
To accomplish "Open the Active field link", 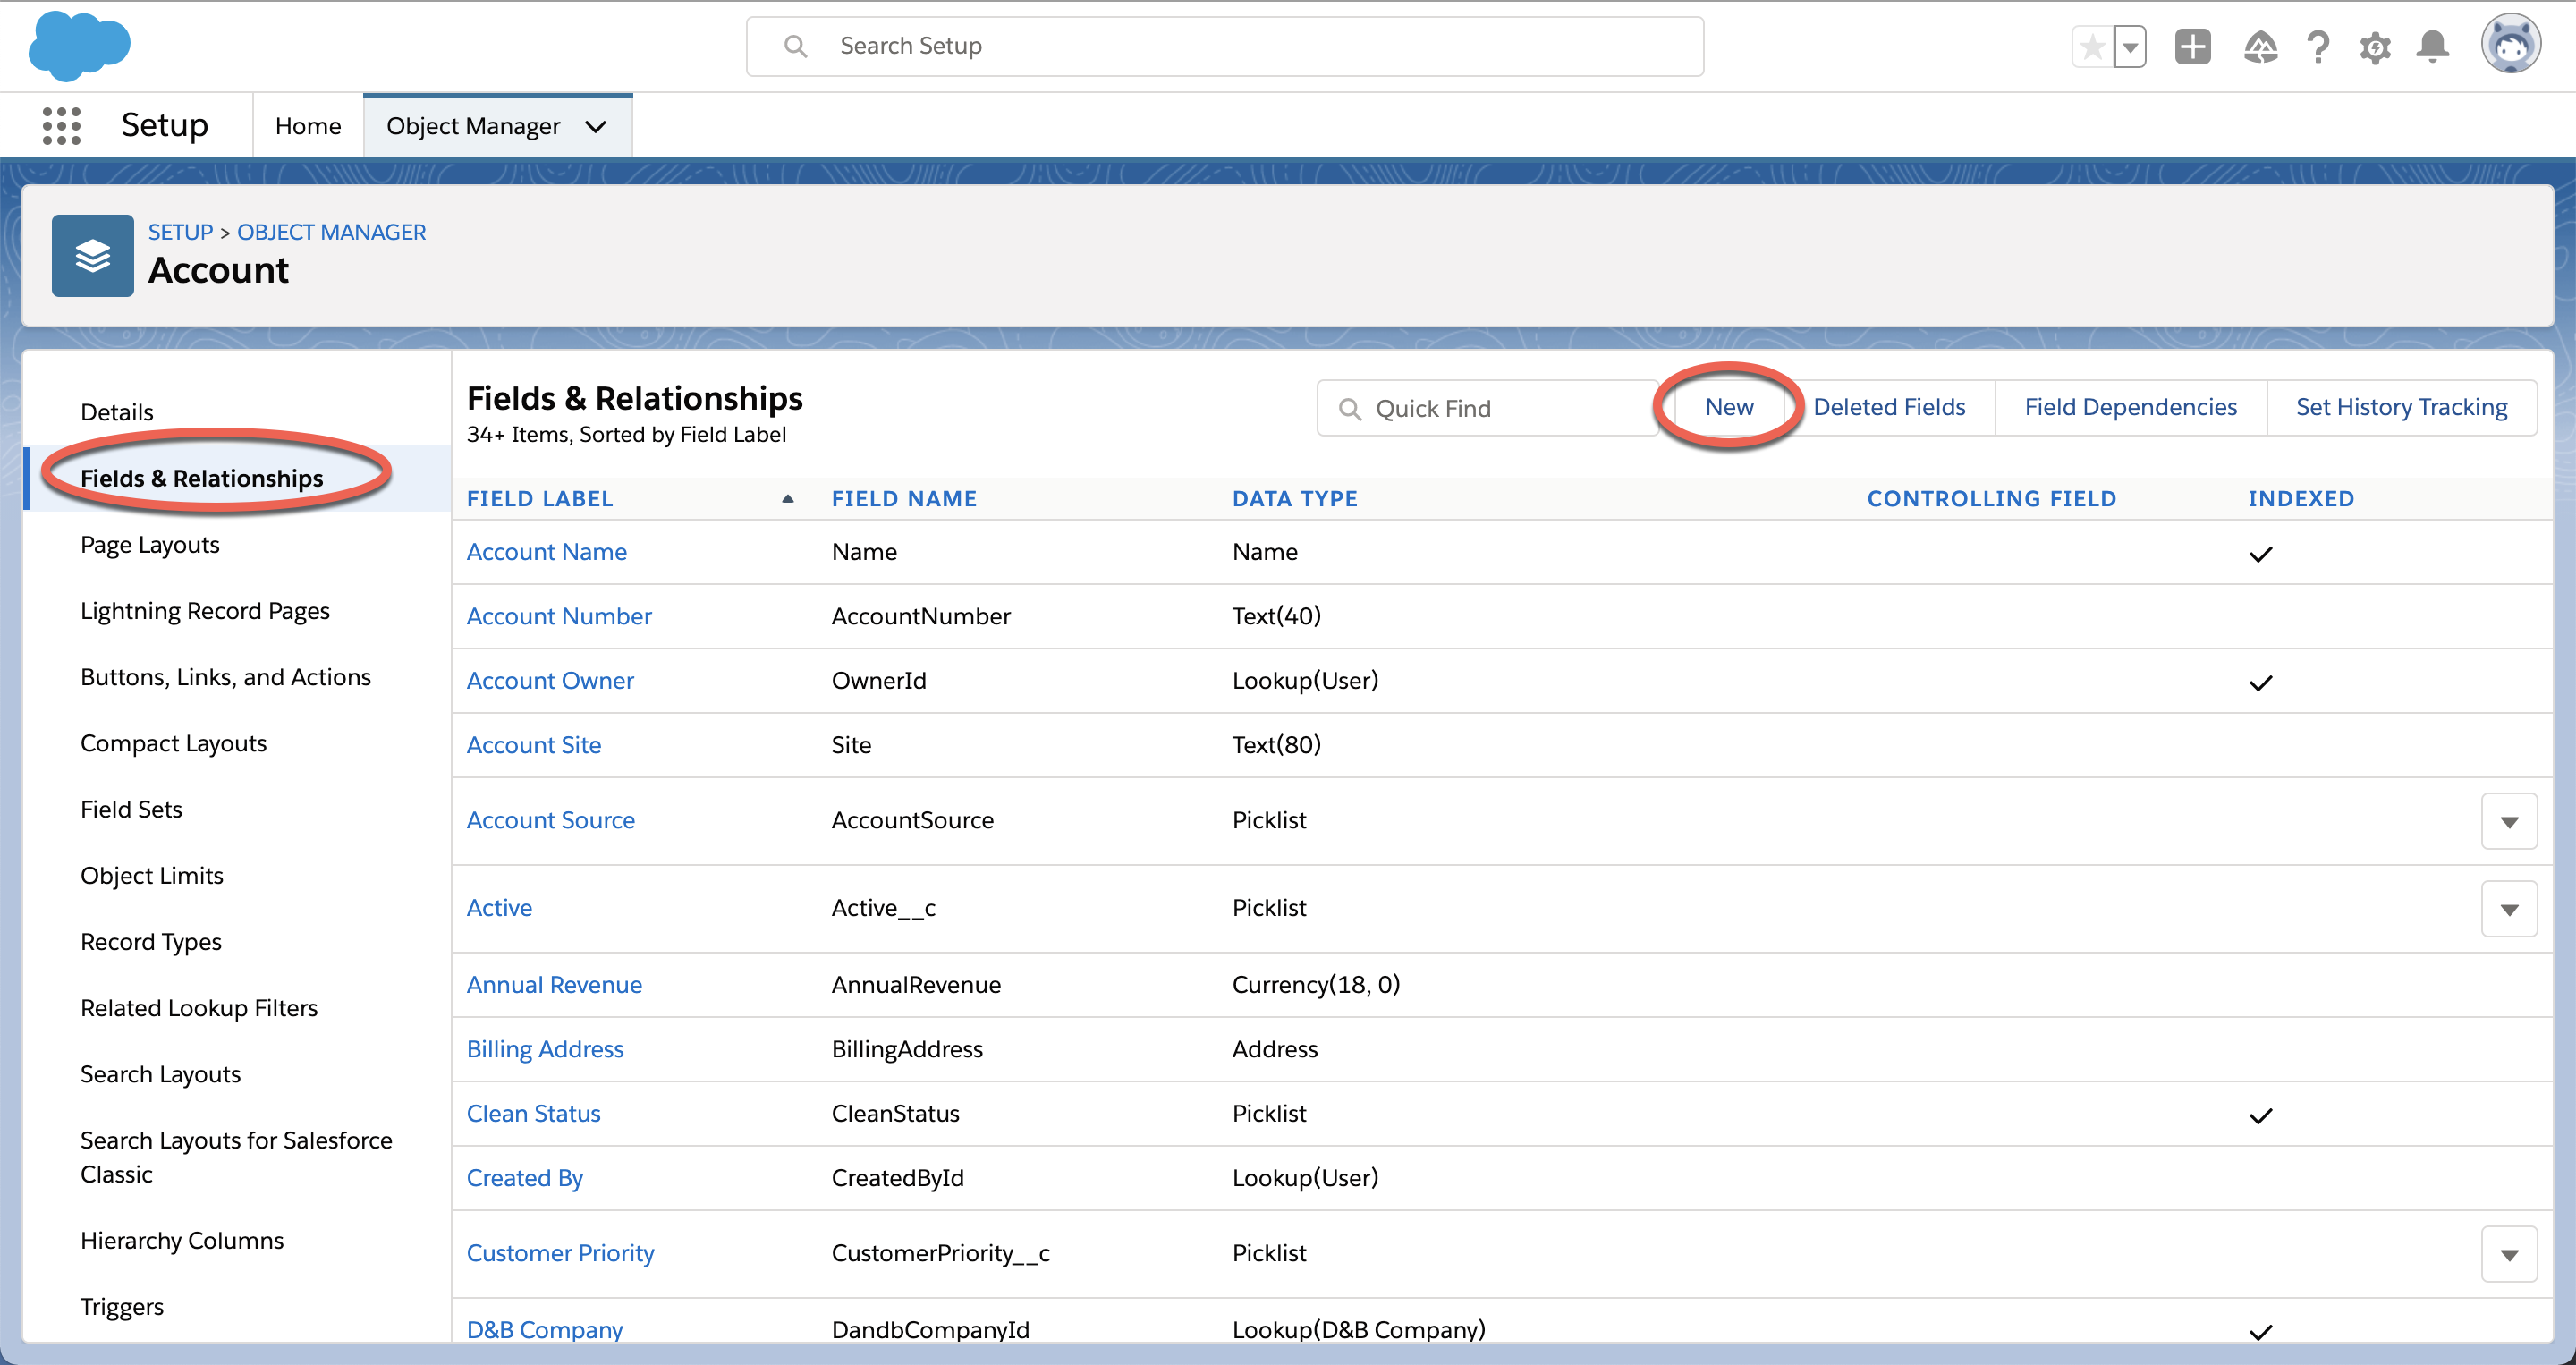I will [499, 908].
